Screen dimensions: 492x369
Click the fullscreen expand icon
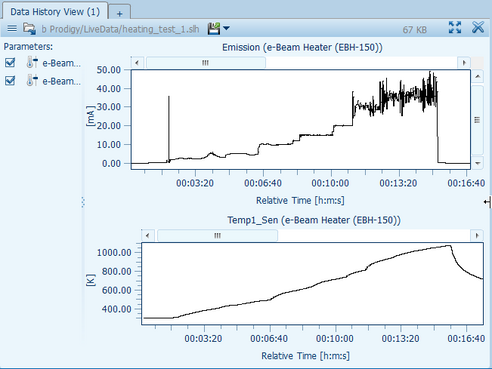[455, 27]
